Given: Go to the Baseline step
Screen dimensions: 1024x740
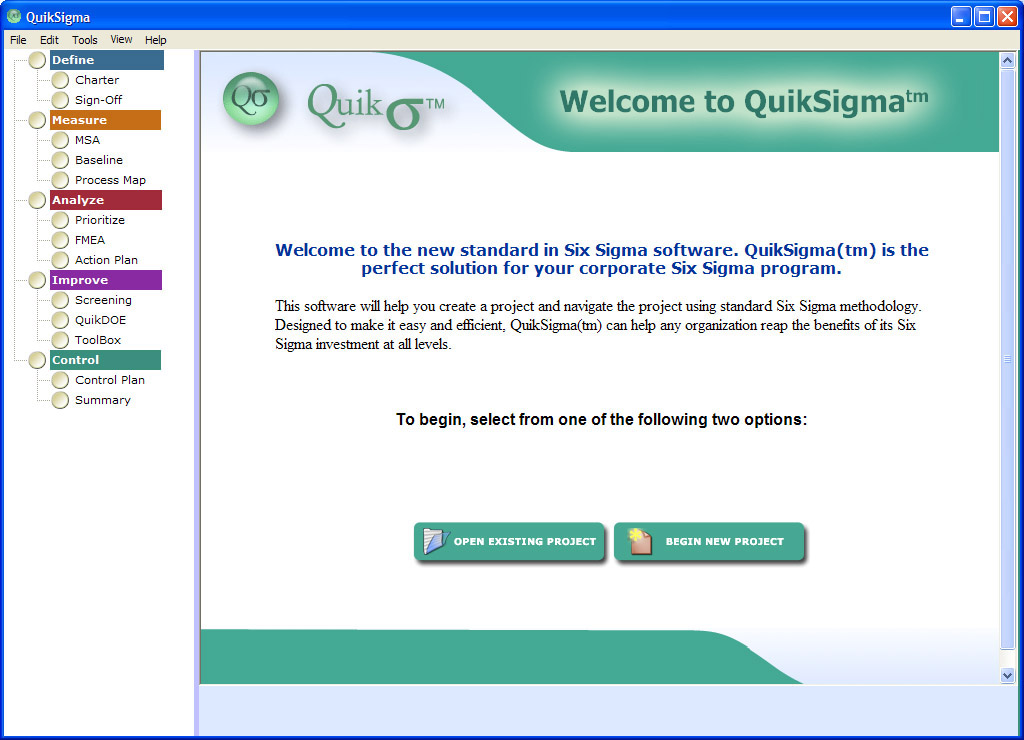Looking at the screenshot, I should tap(99, 160).
